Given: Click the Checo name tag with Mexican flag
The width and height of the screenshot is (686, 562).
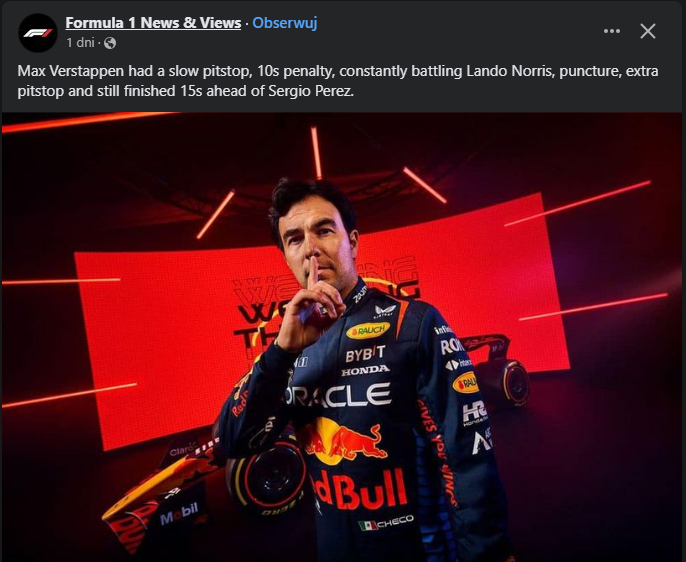Looking at the screenshot, I should 385,522.
